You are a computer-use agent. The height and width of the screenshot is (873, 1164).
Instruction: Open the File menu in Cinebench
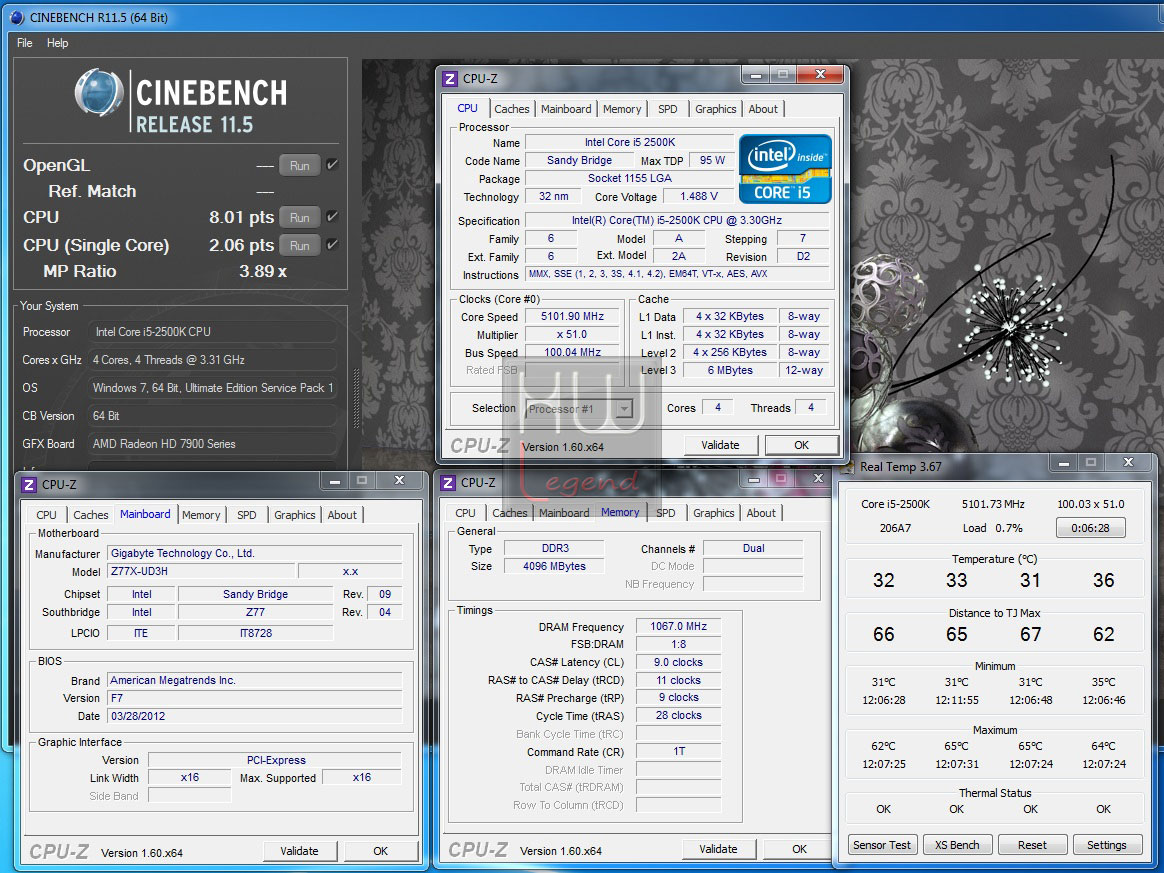24,43
